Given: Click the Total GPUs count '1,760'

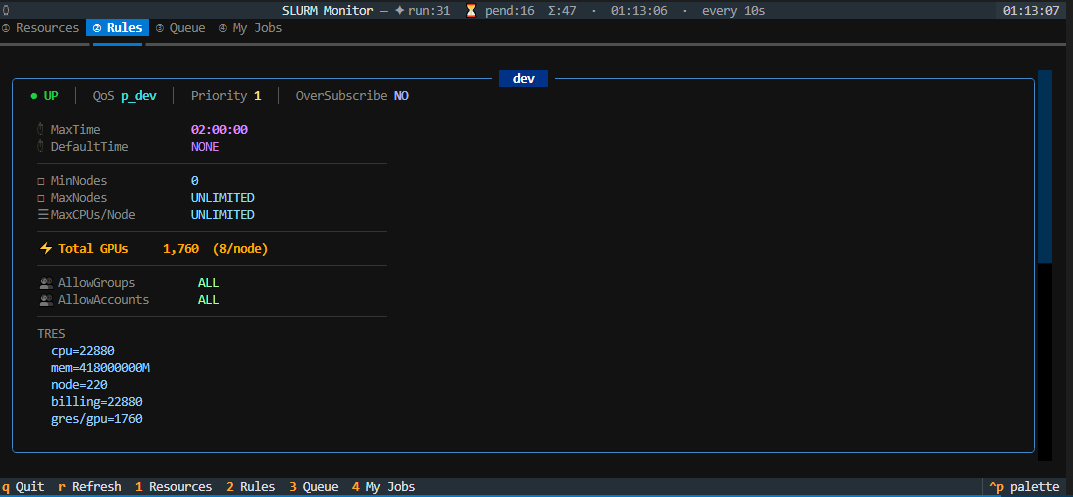Looking at the screenshot, I should pos(181,248).
